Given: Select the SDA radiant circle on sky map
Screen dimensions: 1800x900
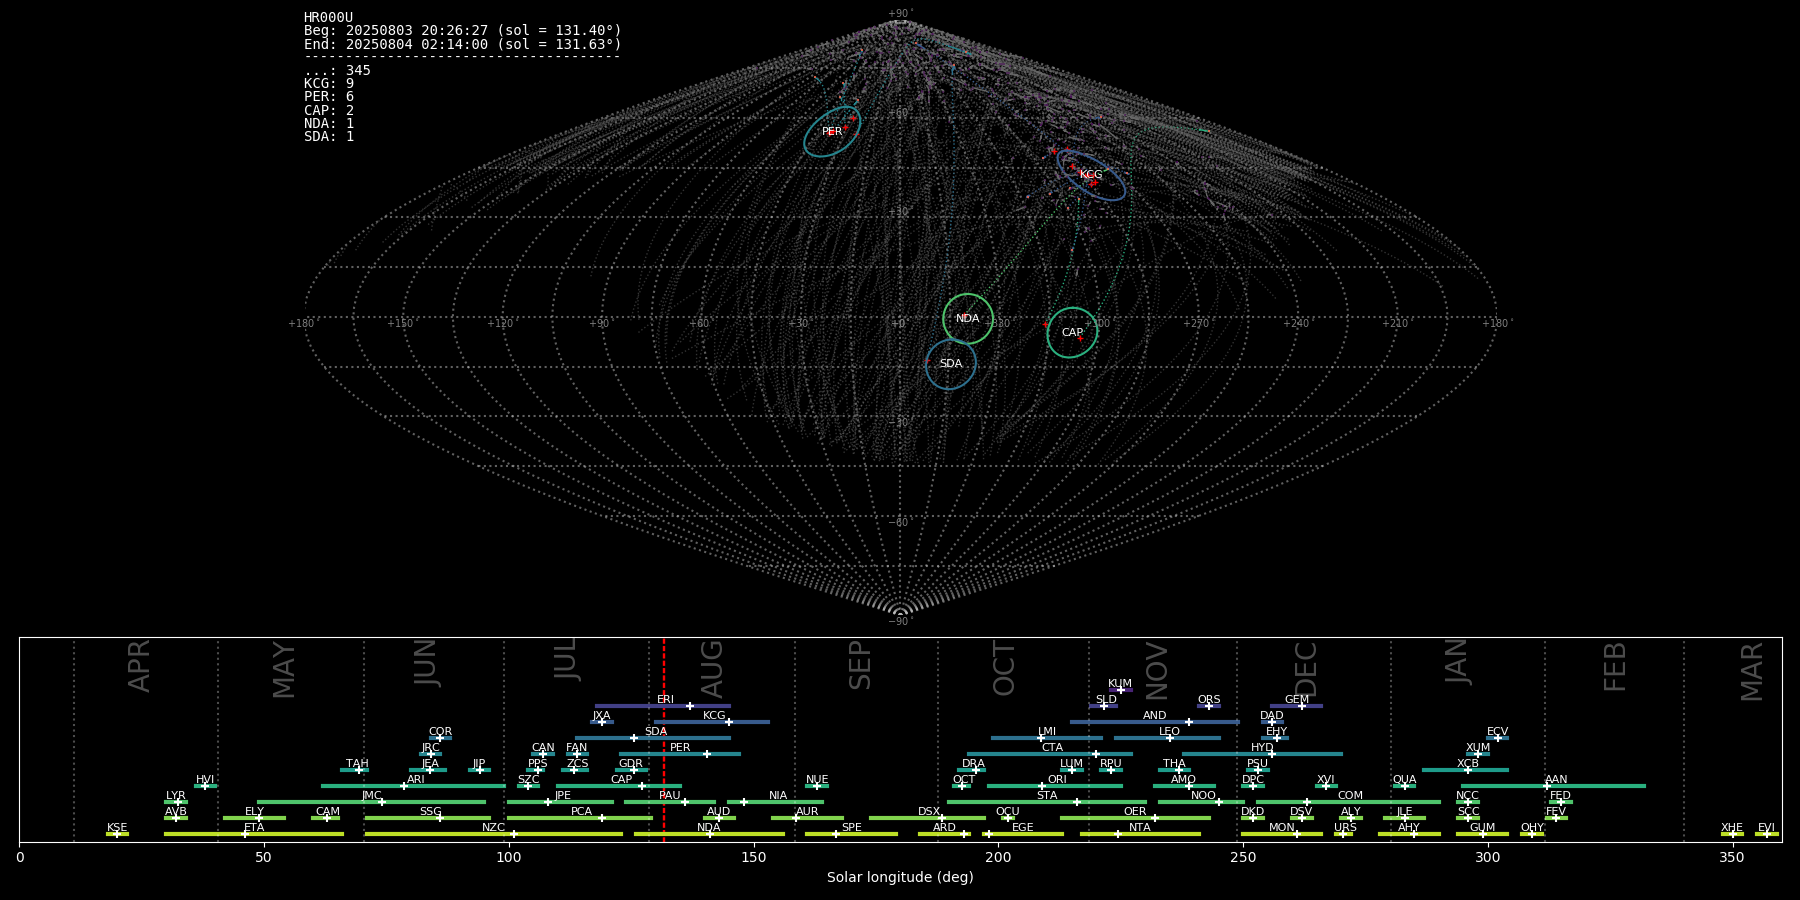Looking at the screenshot, I should [x=951, y=364].
